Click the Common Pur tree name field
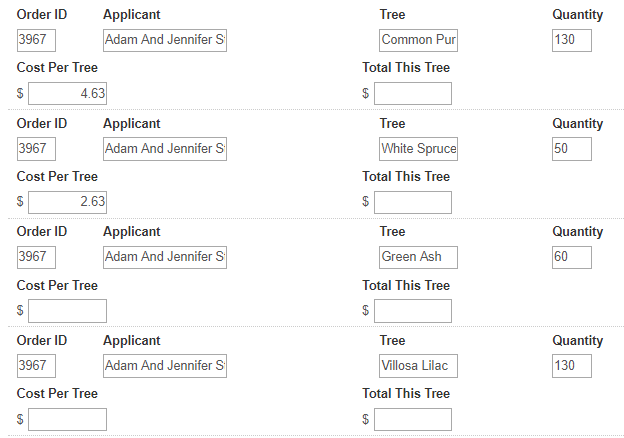The width and height of the screenshot is (624, 438). 418,40
